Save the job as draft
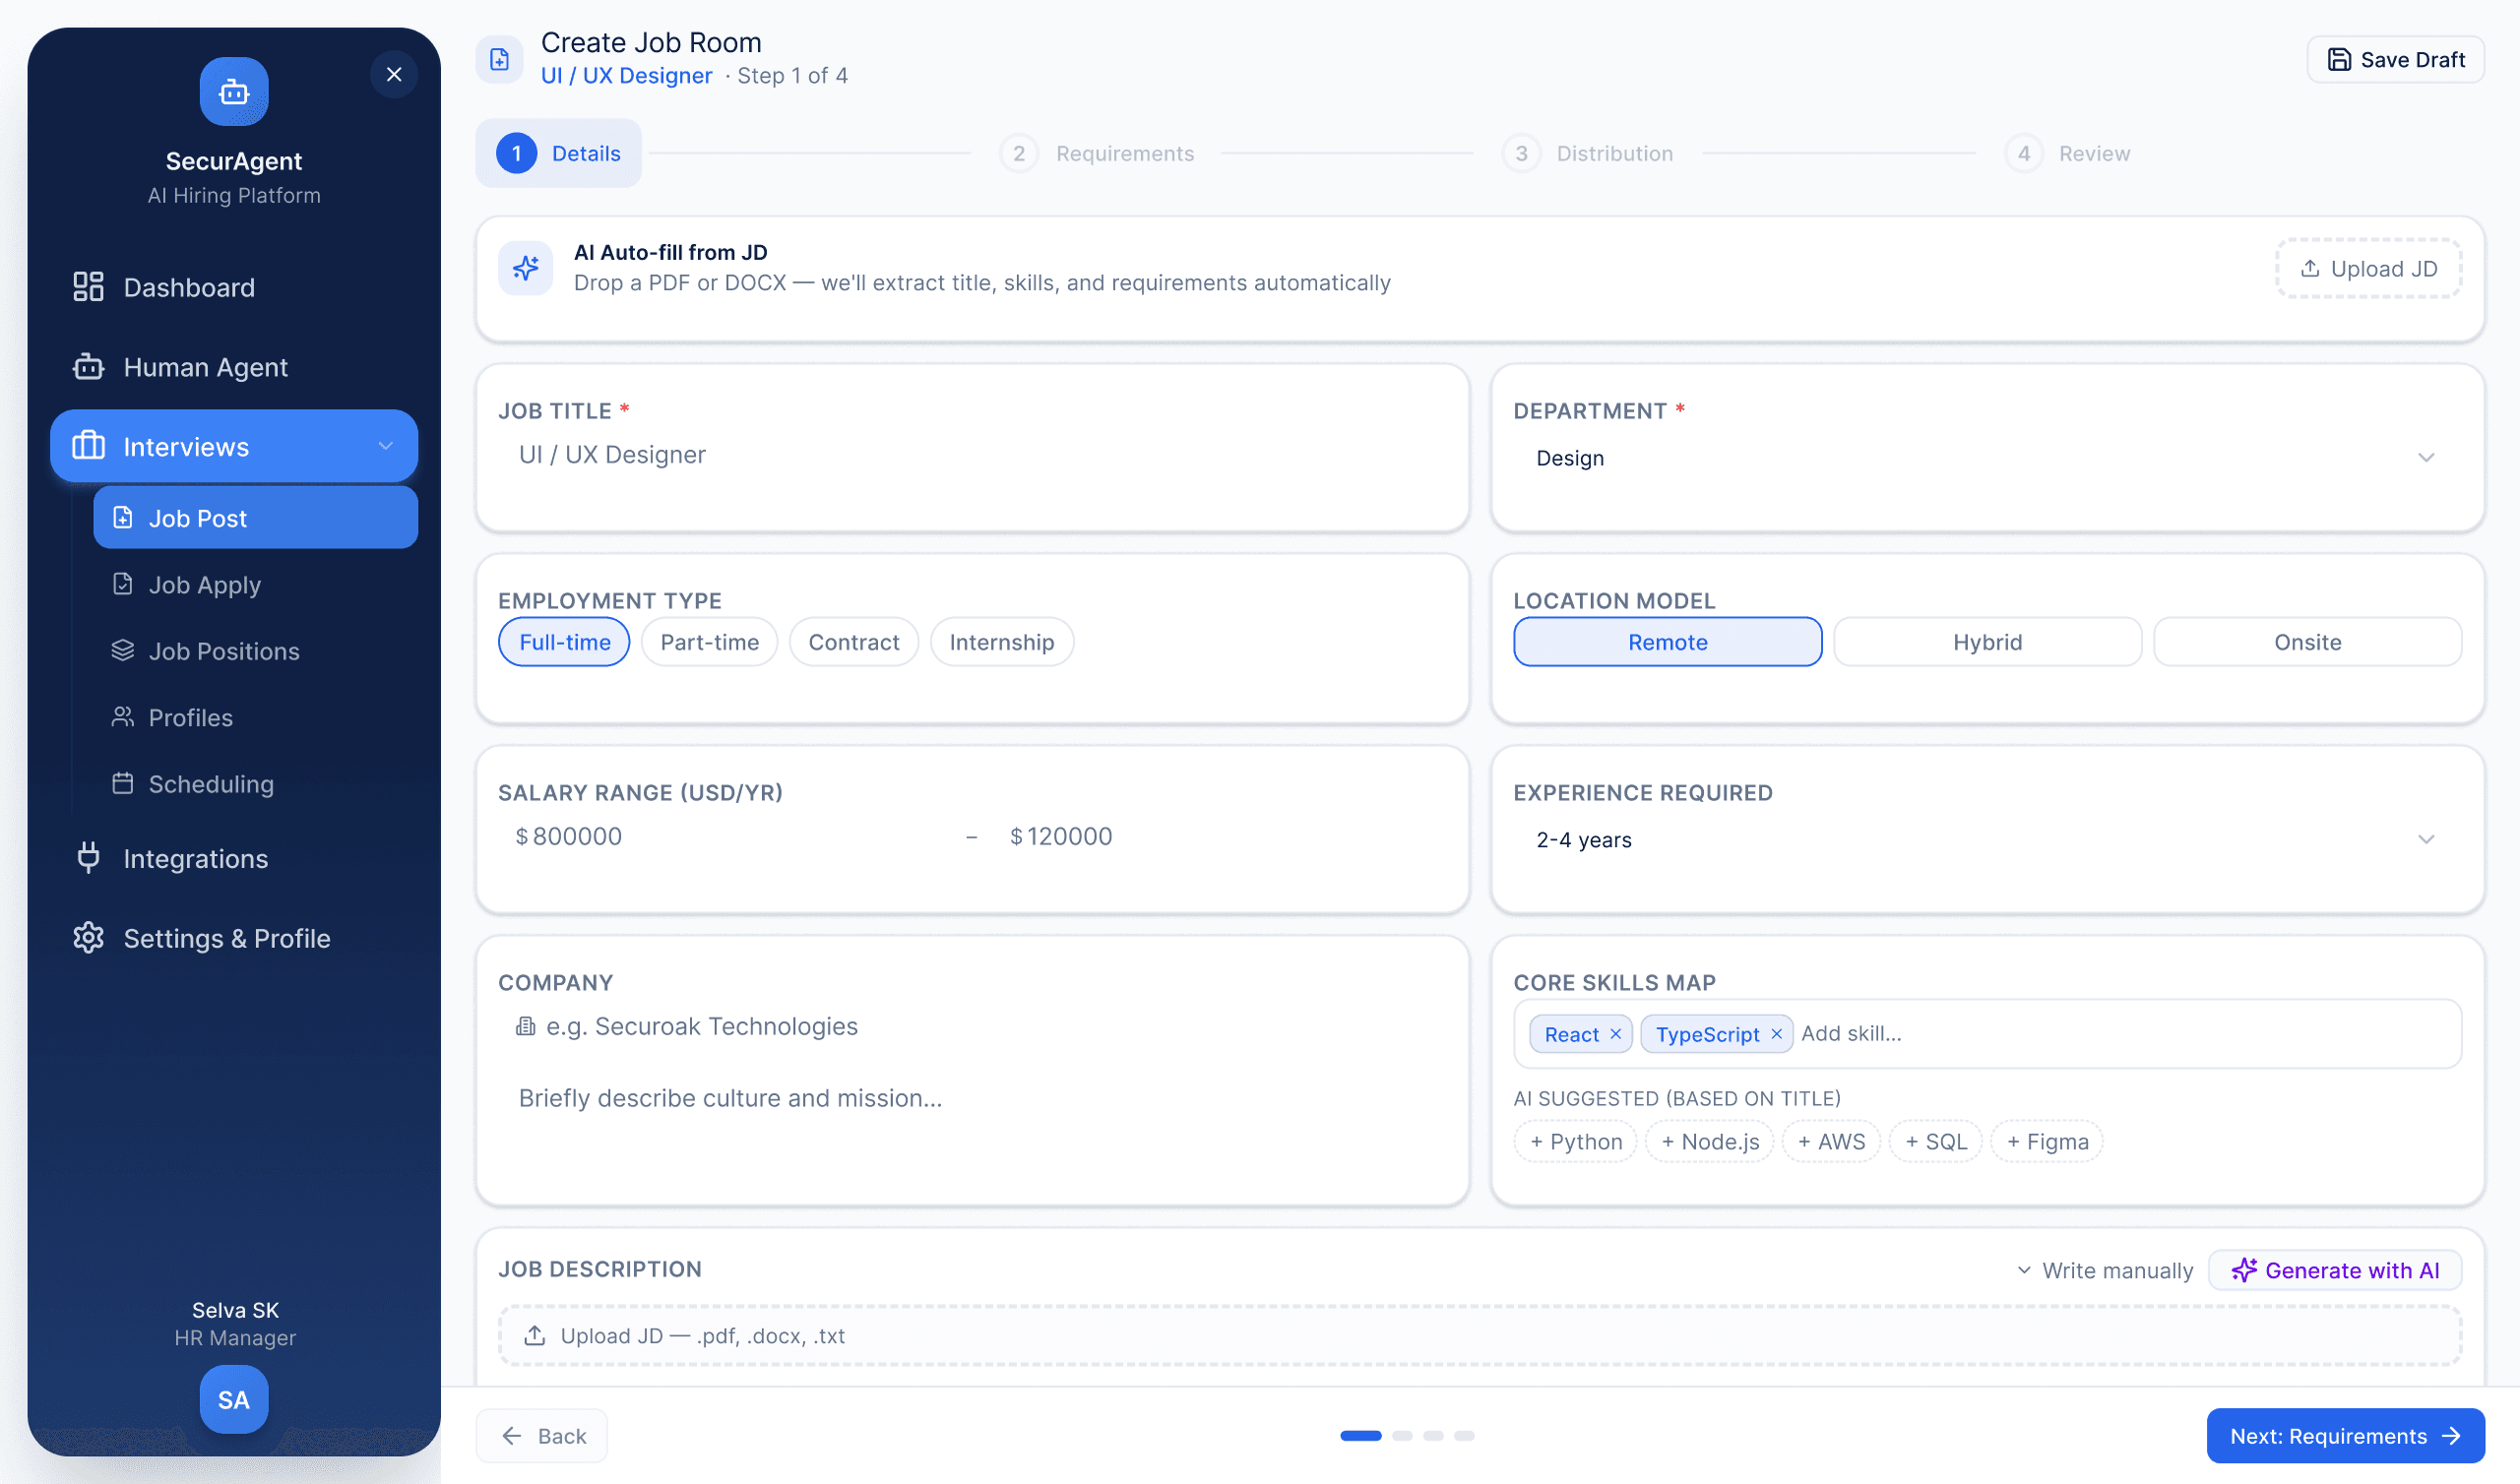Image resolution: width=2520 pixels, height=1484 pixels. tap(2396, 60)
